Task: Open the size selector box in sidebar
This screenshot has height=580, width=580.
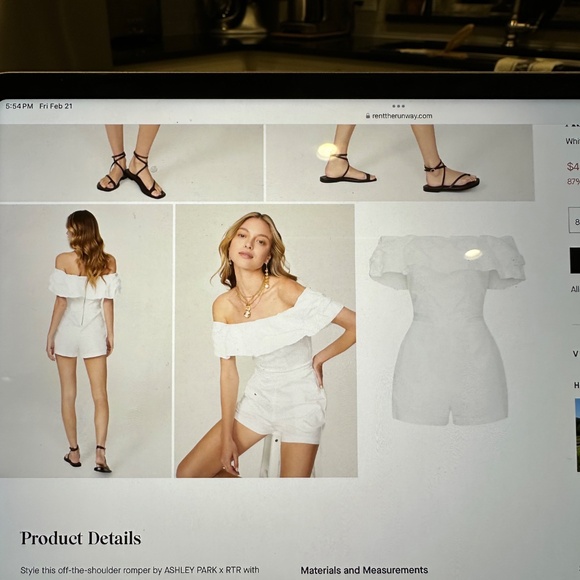Action: pyautogui.click(x=574, y=220)
